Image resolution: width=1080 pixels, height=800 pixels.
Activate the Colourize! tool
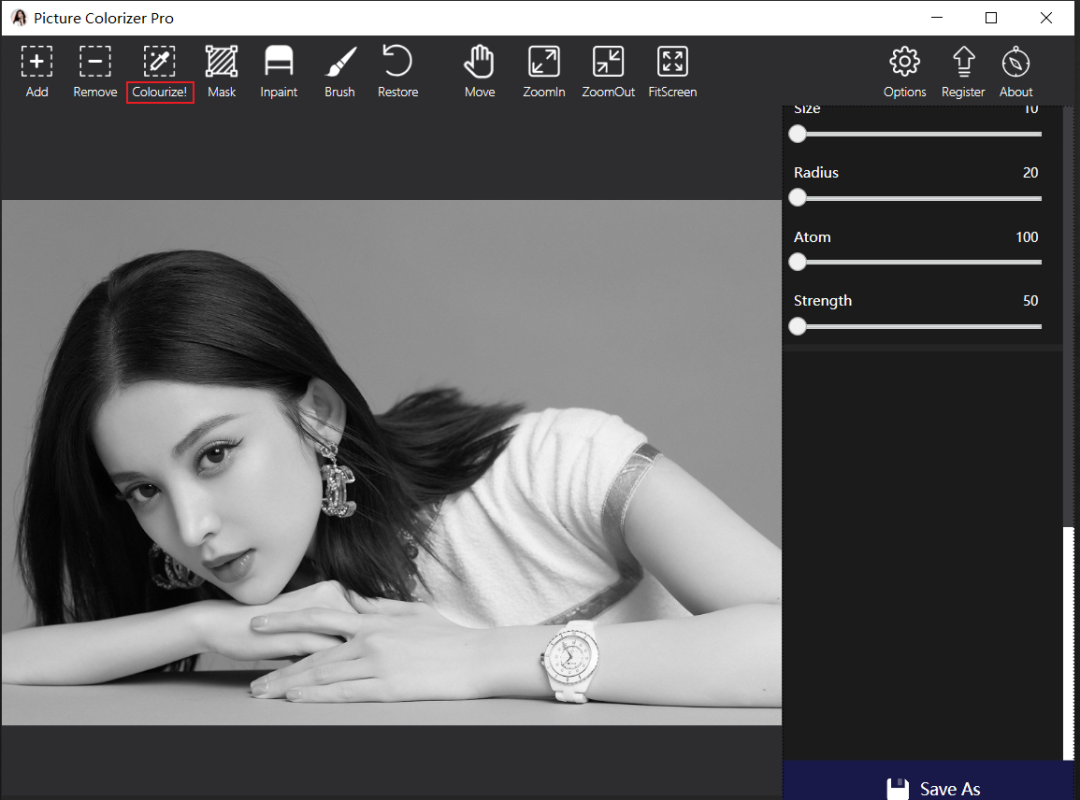[160, 71]
